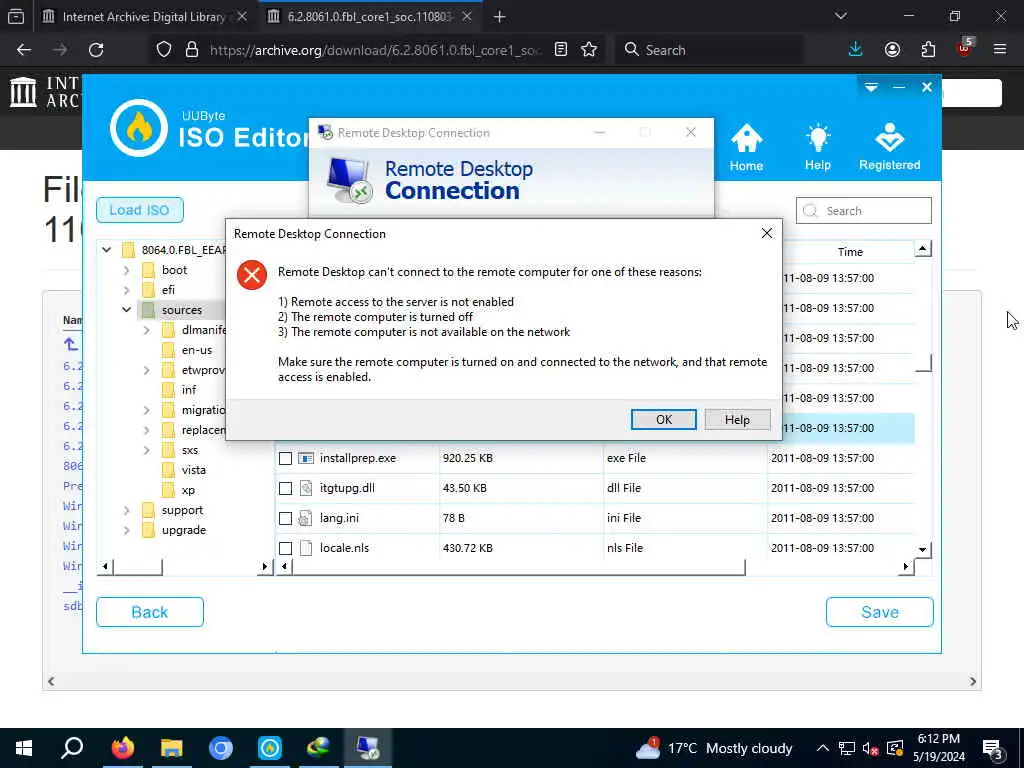
Task: Select the inf folder in tree
Action: click(x=189, y=390)
